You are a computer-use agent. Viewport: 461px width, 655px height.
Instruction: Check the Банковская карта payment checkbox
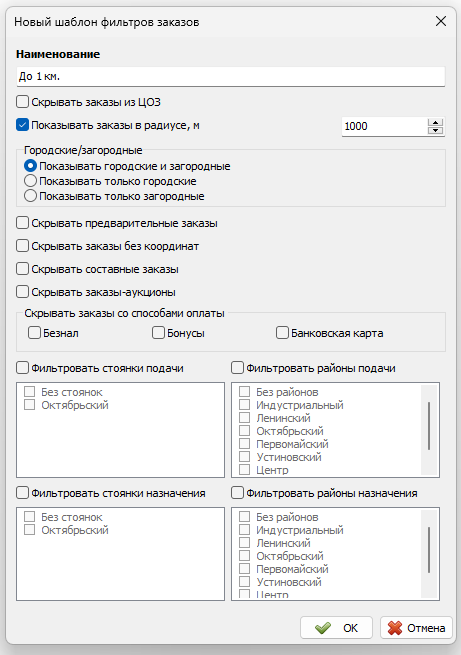point(282,333)
